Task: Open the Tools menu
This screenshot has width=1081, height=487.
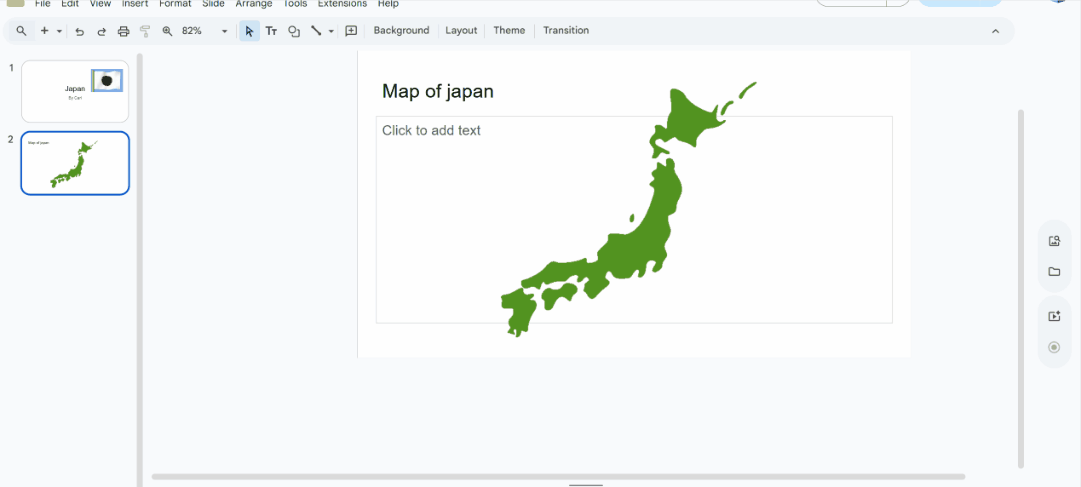Action: click(x=295, y=3)
